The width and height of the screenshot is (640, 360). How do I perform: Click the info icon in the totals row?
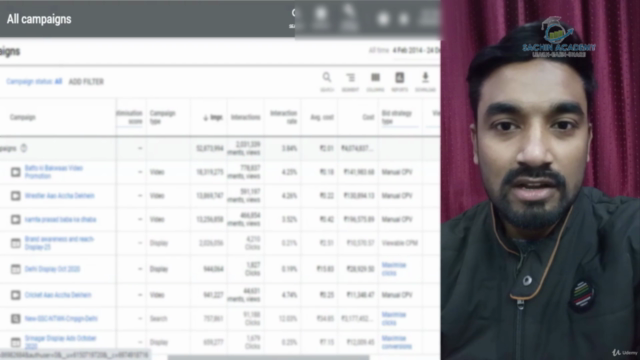(x=24, y=148)
